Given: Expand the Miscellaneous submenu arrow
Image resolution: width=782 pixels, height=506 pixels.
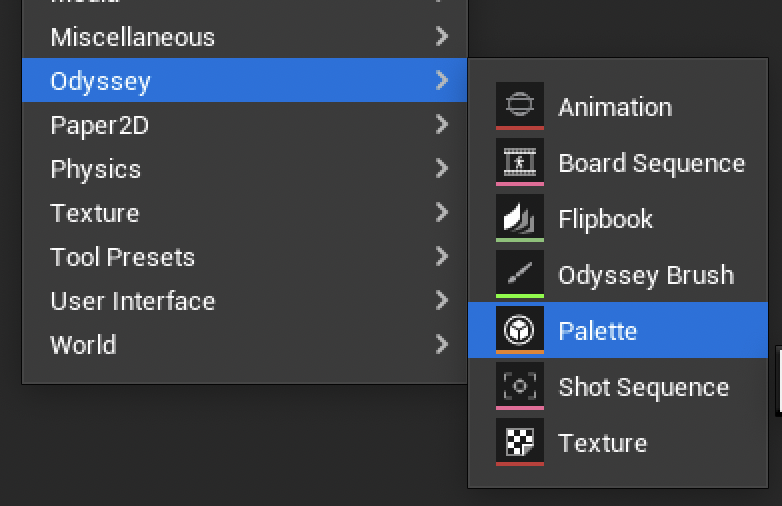Looking at the screenshot, I should click(x=442, y=37).
